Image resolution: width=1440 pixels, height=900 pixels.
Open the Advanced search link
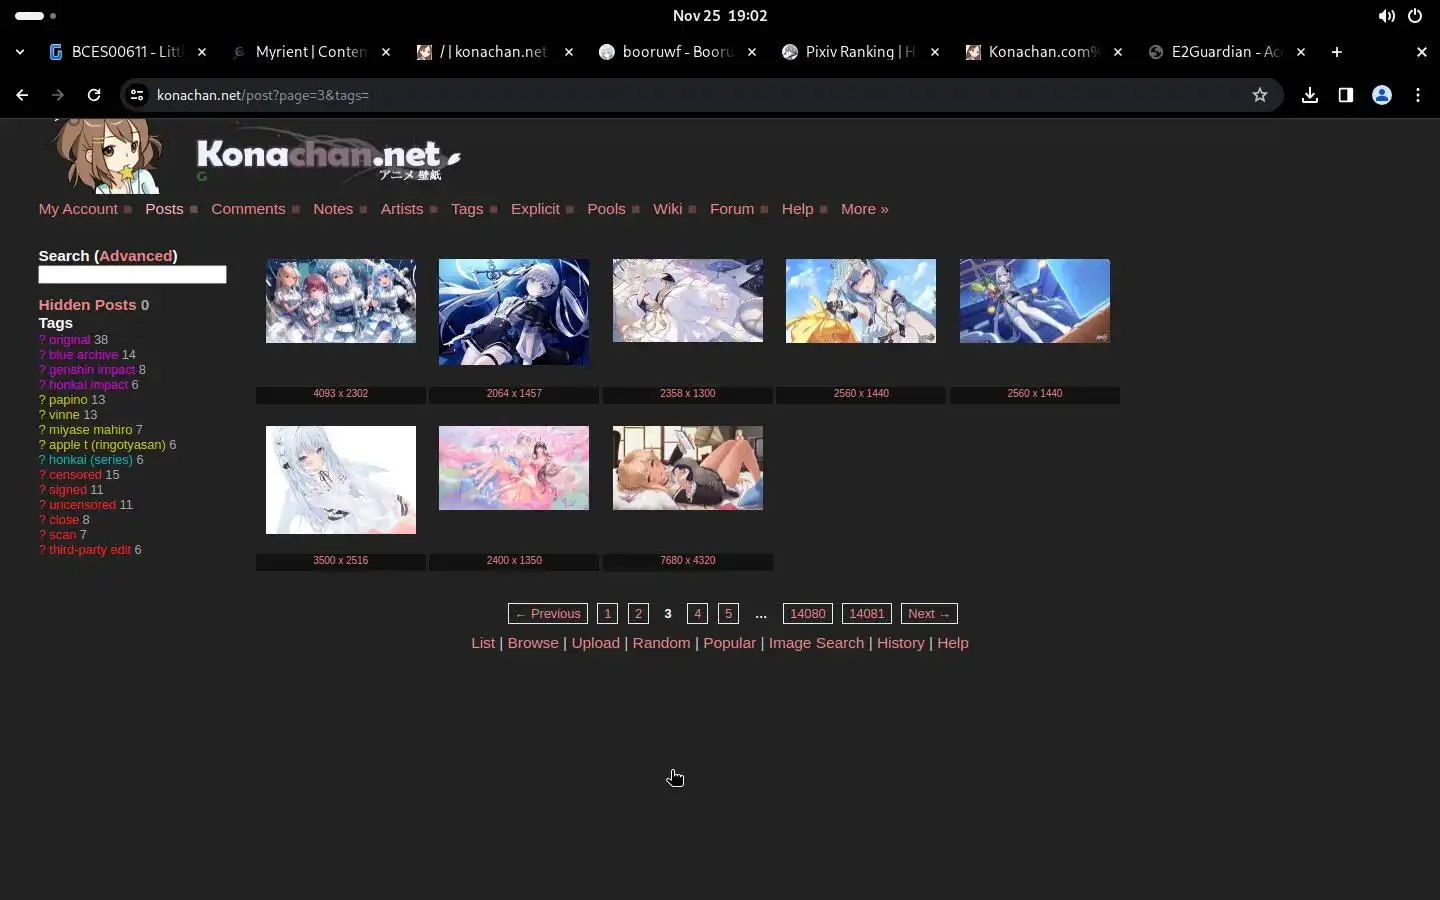(x=136, y=256)
